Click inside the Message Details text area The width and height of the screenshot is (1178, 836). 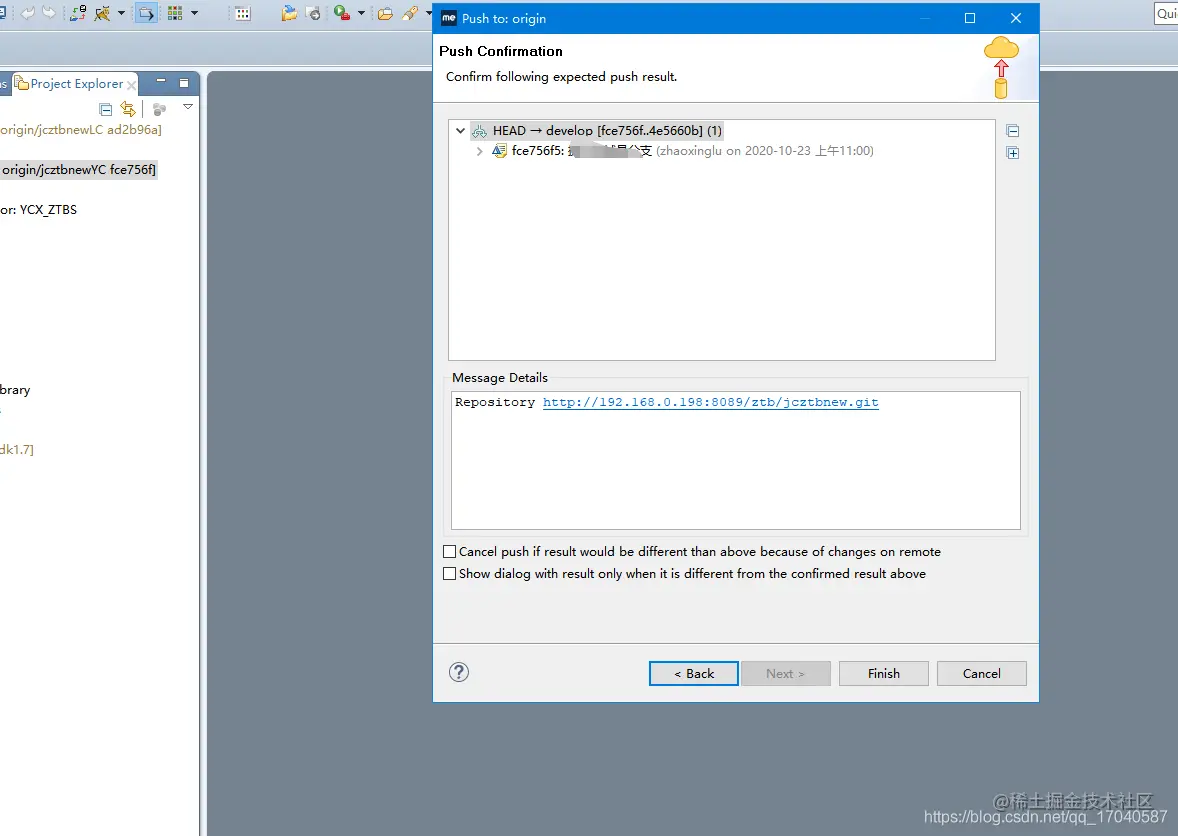click(x=735, y=460)
